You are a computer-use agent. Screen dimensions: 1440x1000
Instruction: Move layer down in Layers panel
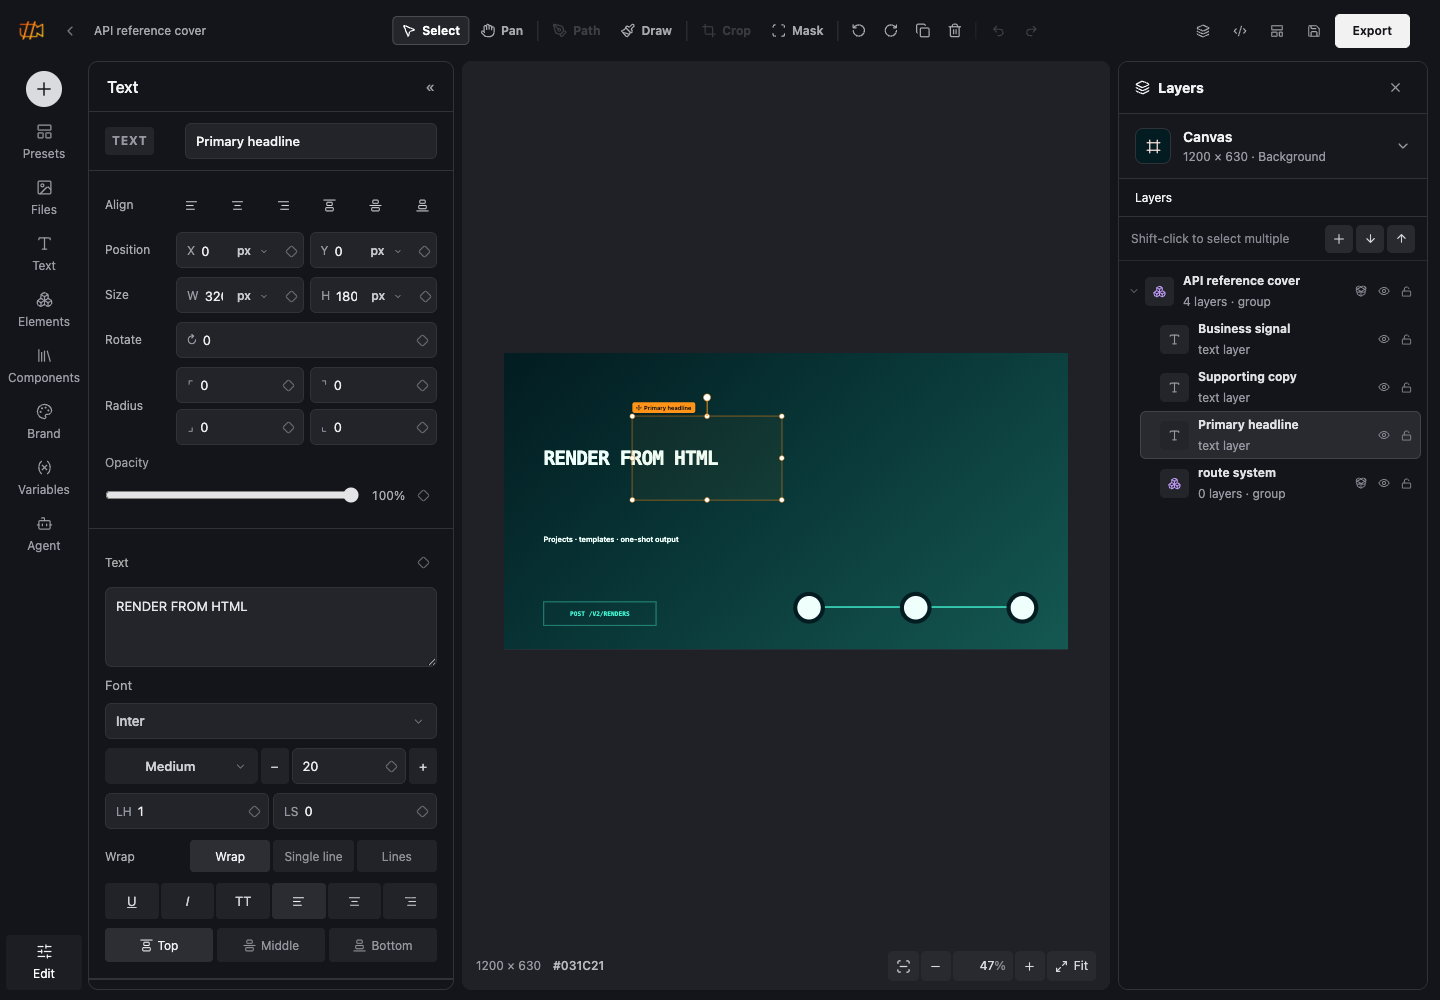tap(1370, 239)
